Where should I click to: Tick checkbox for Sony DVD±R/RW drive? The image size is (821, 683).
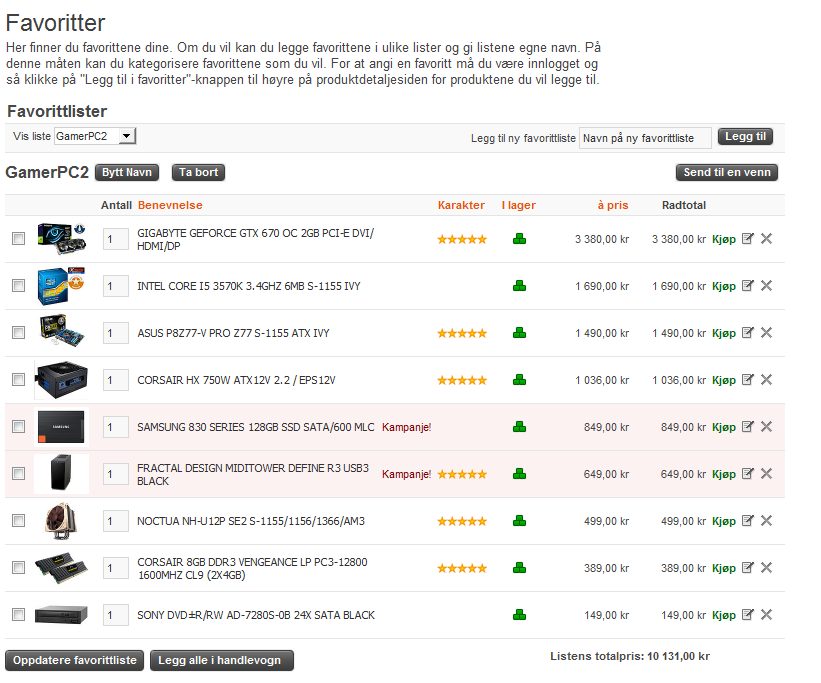(18, 614)
